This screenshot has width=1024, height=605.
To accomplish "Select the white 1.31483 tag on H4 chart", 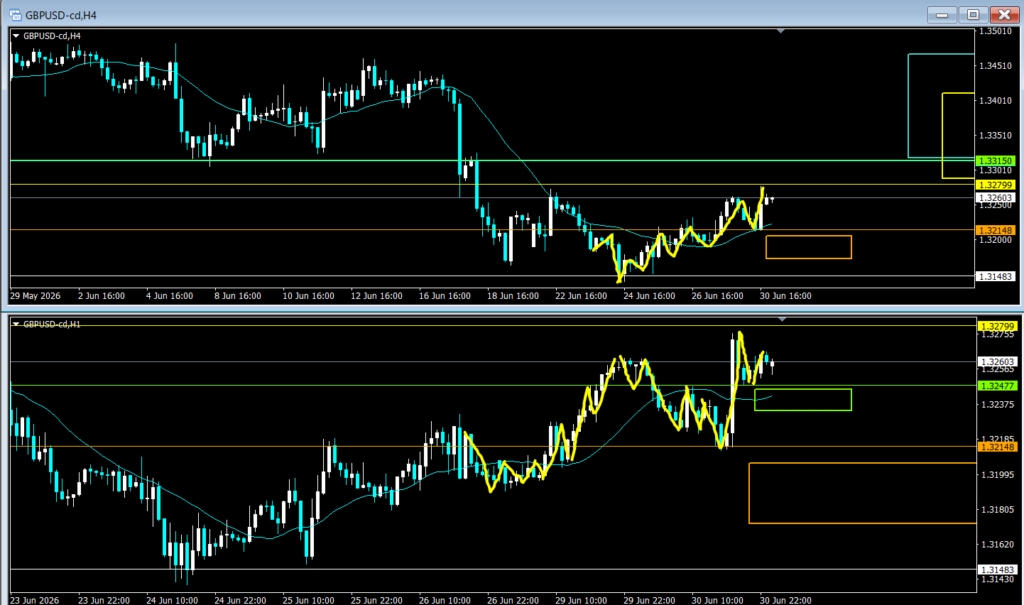I will click(995, 276).
